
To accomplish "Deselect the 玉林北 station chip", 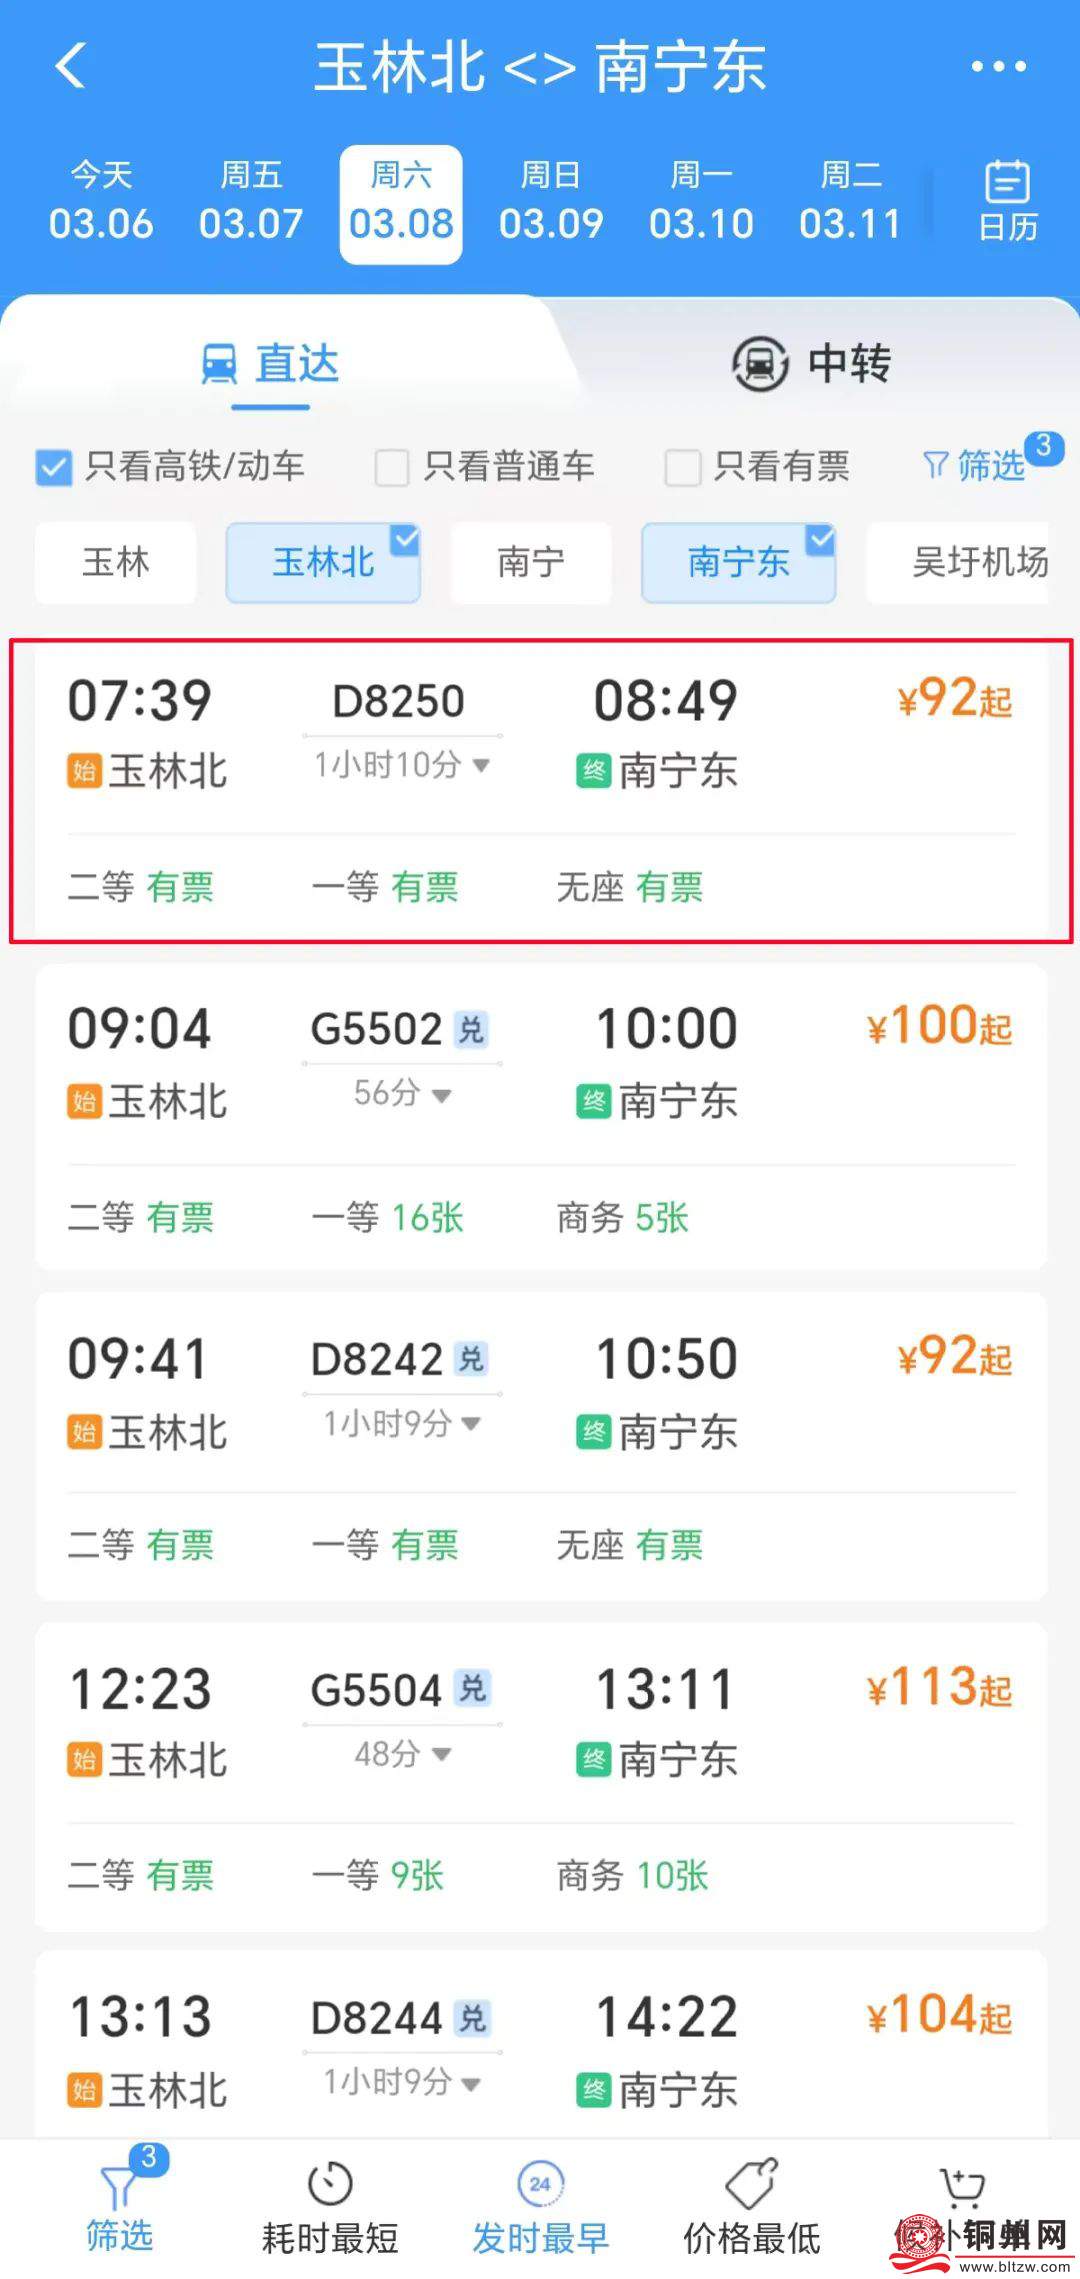I will tap(323, 562).
